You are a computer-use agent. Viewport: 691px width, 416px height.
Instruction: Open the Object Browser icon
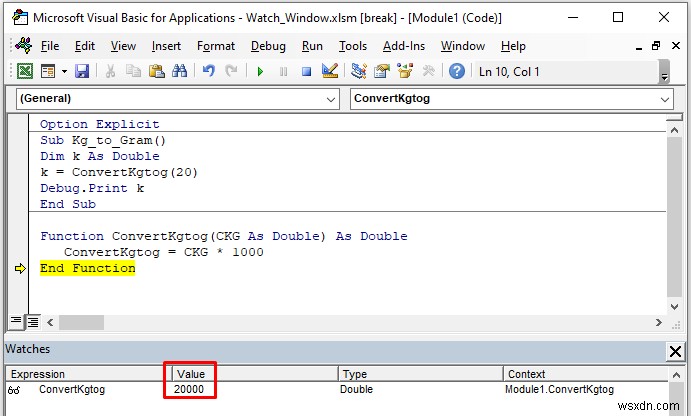coord(405,71)
